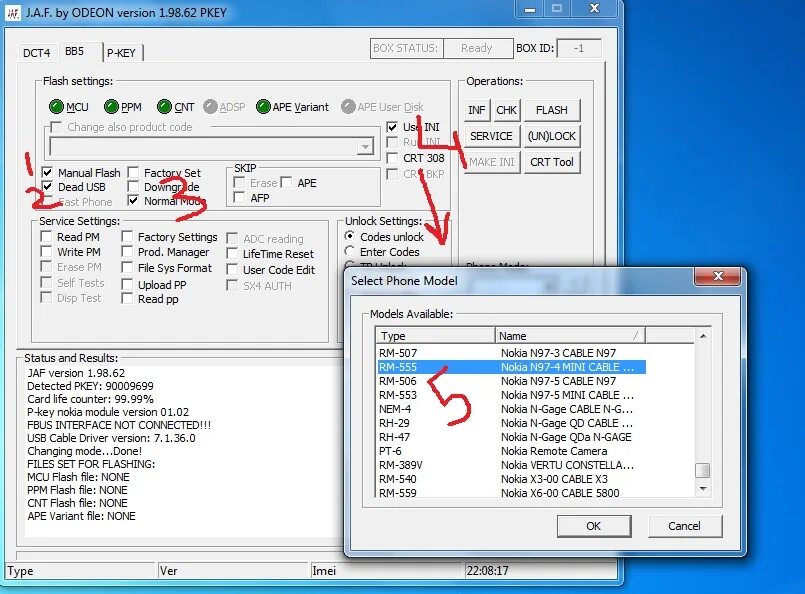Click the INF operation button
This screenshot has width=805, height=594.
pyautogui.click(x=477, y=110)
